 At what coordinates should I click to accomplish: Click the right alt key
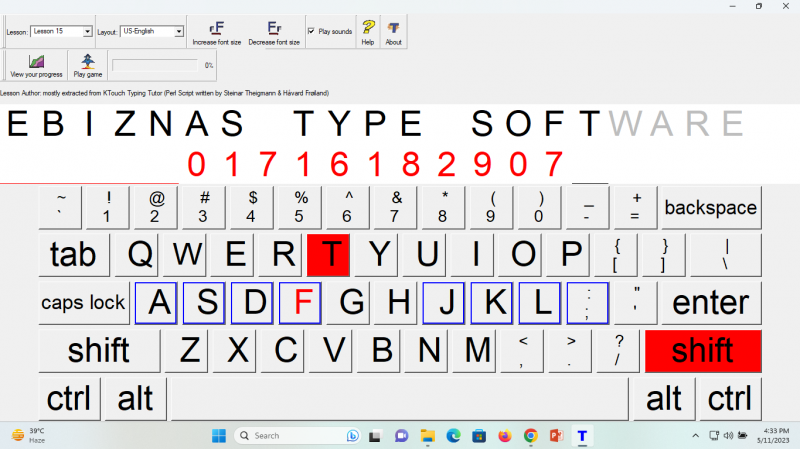click(x=663, y=398)
